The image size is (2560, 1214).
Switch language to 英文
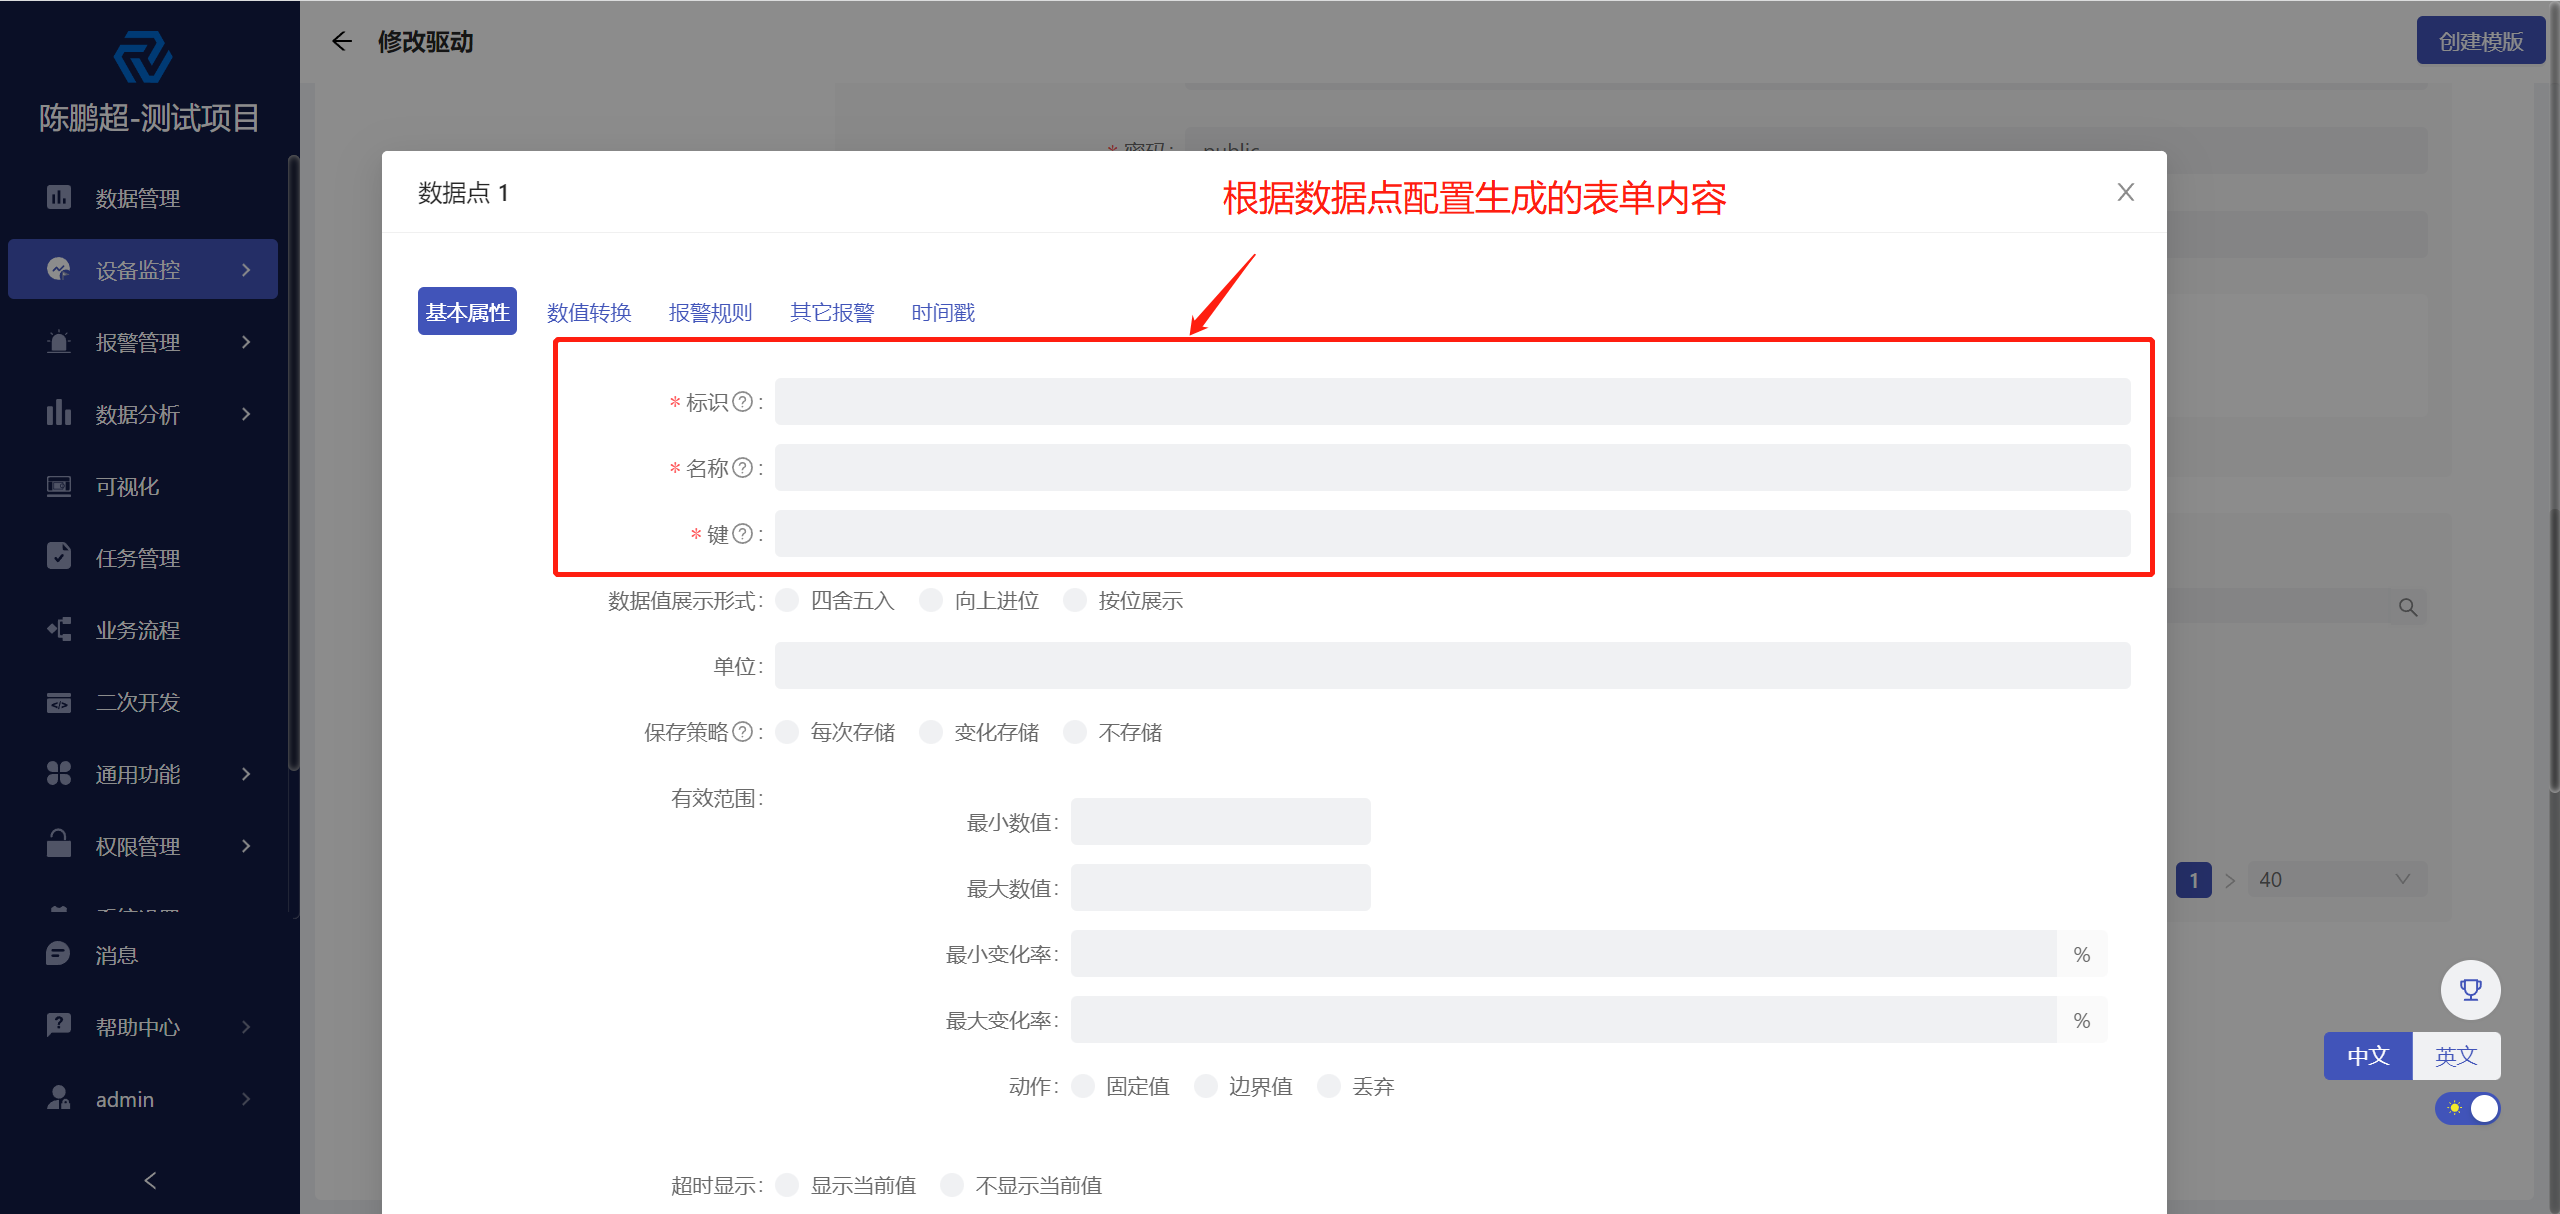pyautogui.click(x=2456, y=1055)
